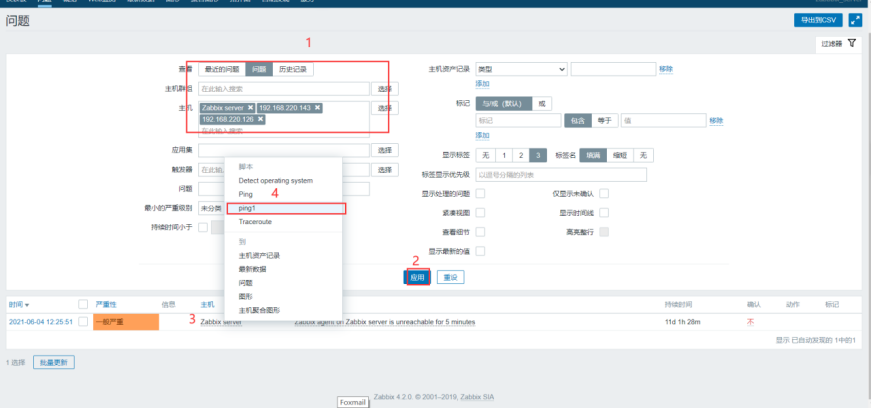Sort by time column arrow
Image resolution: width=872 pixels, height=408 pixels.
point(27,305)
